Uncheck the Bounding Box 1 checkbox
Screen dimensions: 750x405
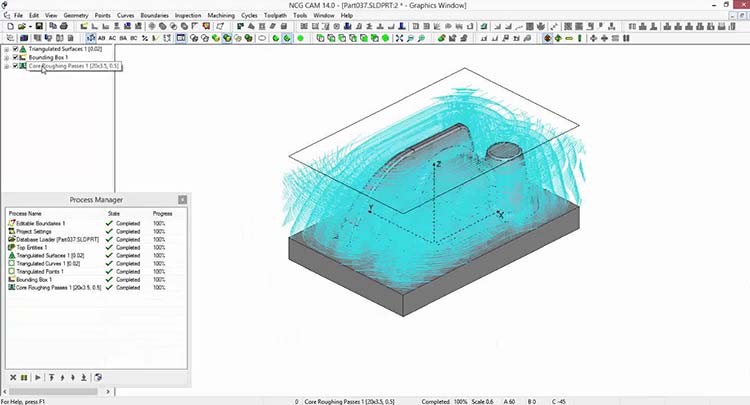[15, 57]
